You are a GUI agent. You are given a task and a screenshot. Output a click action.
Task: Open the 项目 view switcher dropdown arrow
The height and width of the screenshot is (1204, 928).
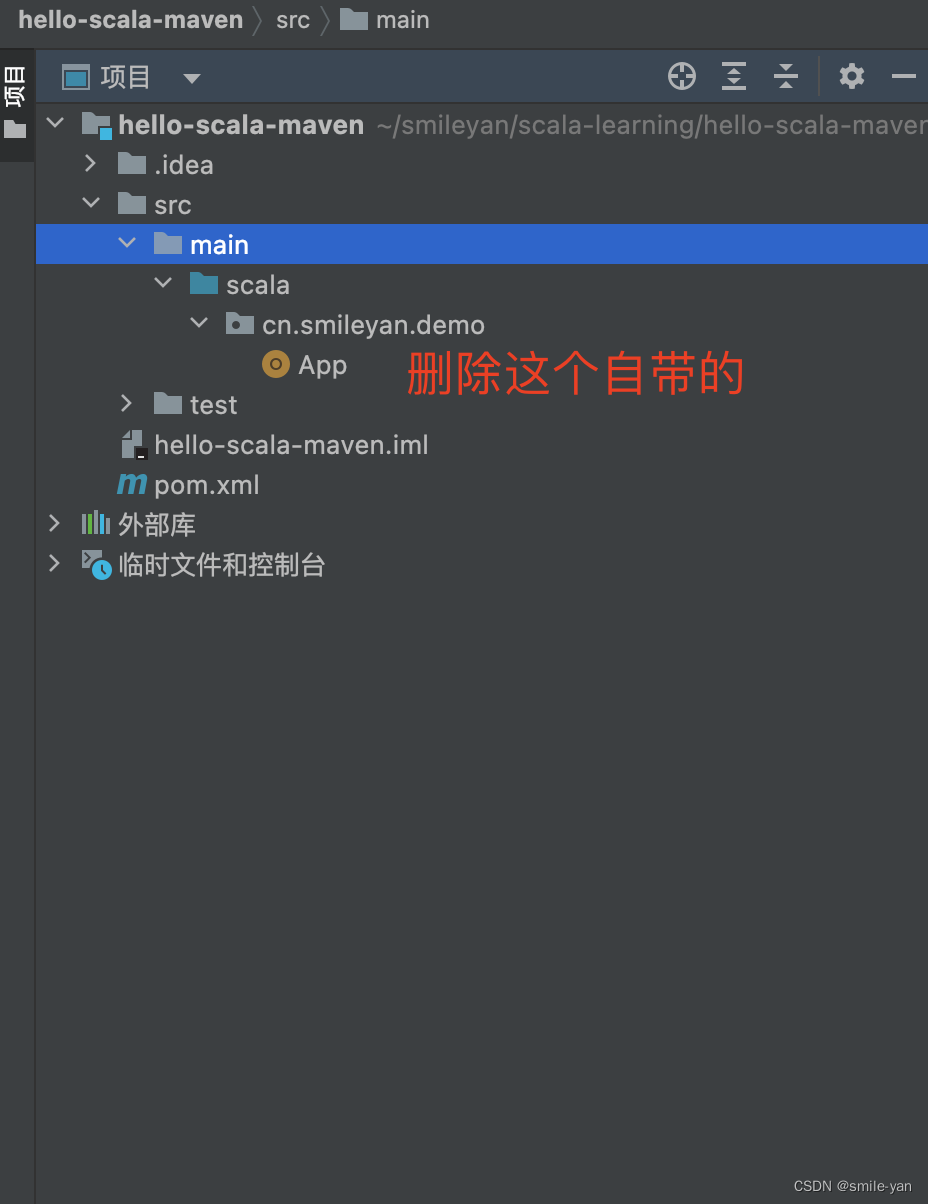[x=191, y=77]
